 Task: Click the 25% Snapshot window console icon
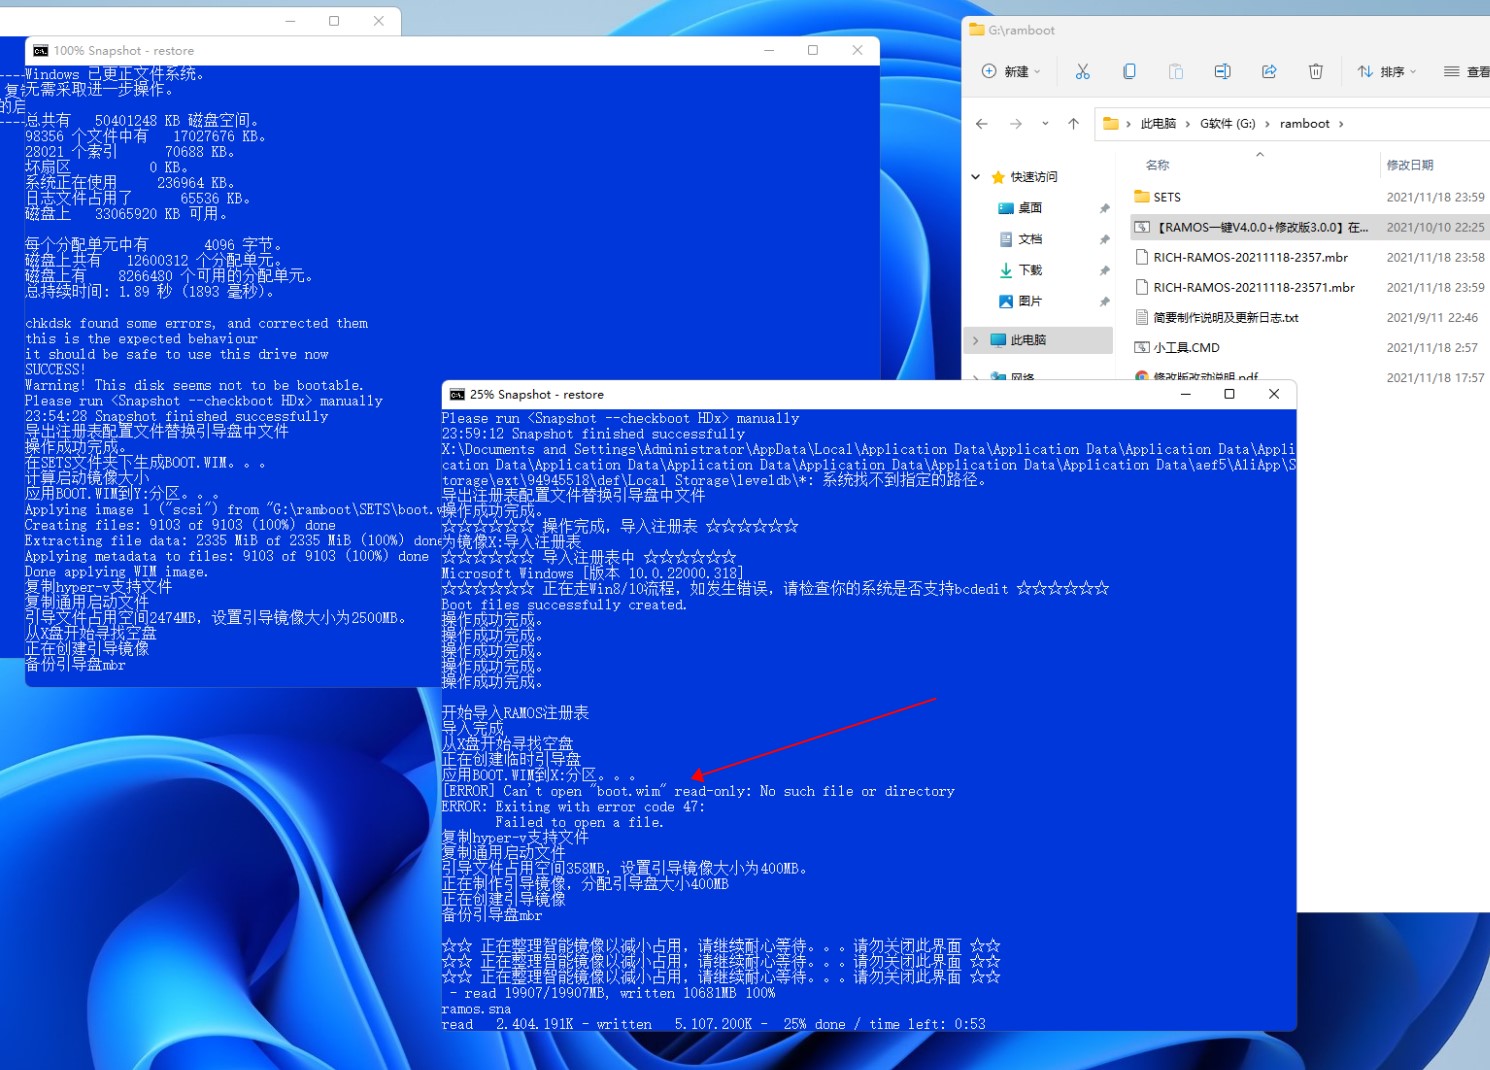pyautogui.click(x=457, y=395)
